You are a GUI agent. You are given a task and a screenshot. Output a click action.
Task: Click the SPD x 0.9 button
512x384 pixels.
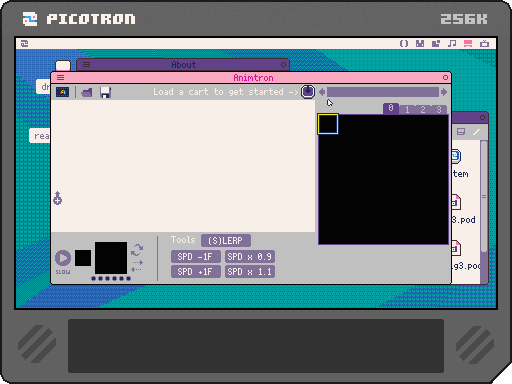pos(250,257)
